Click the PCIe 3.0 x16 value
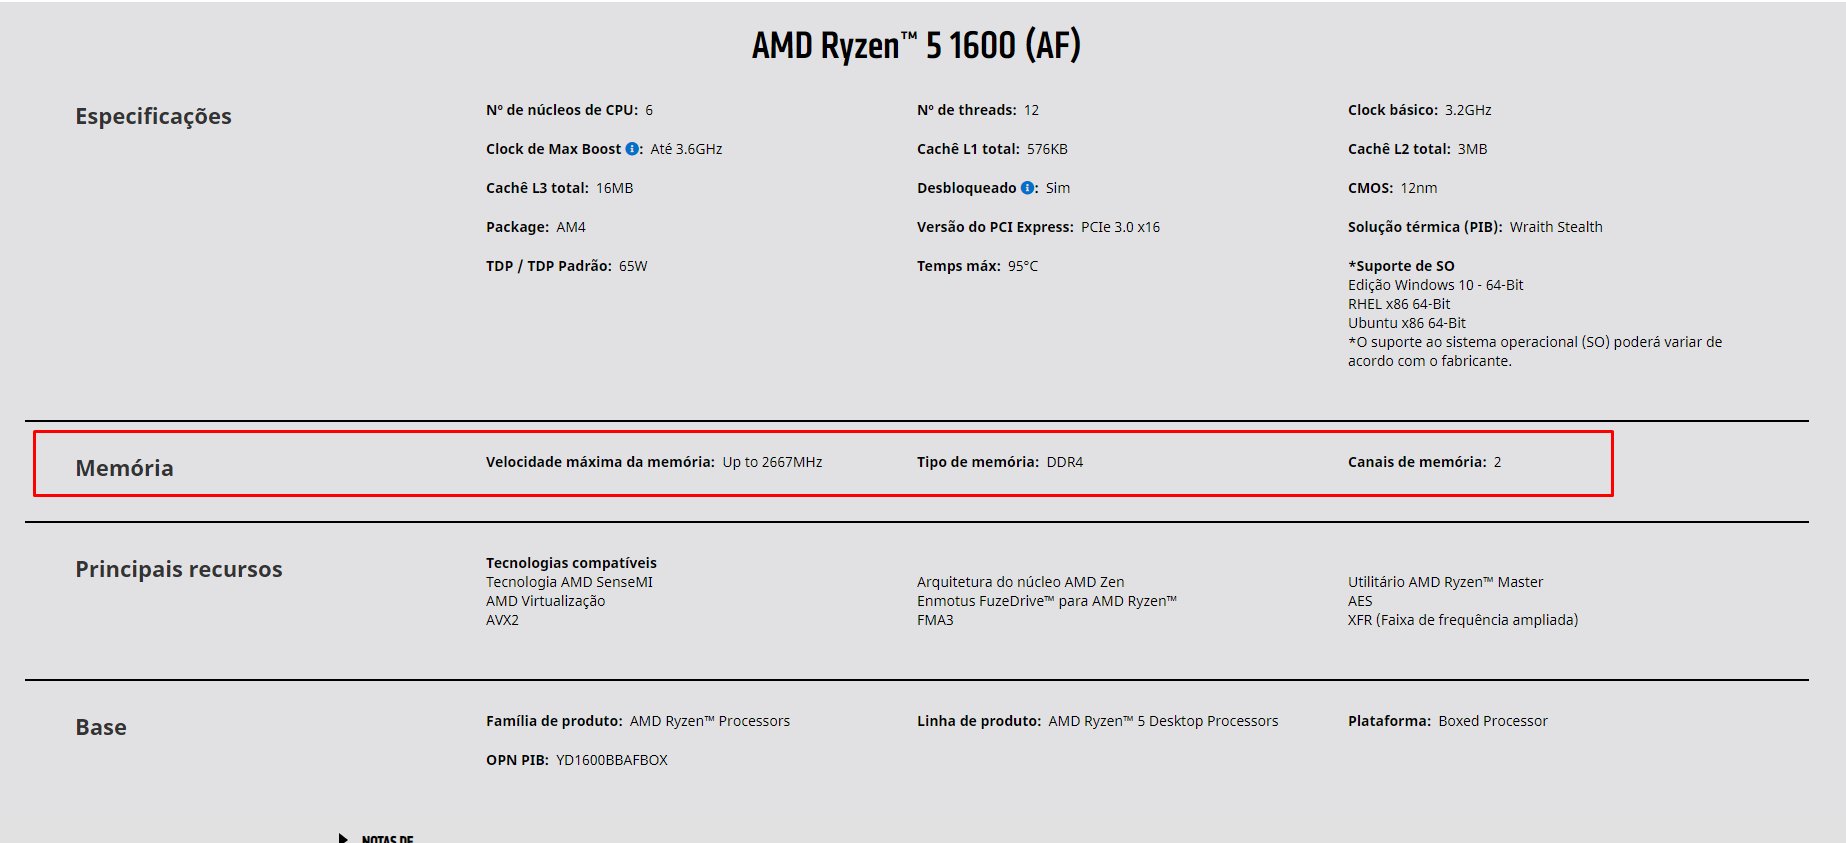This screenshot has width=1846, height=843. [x=1120, y=227]
